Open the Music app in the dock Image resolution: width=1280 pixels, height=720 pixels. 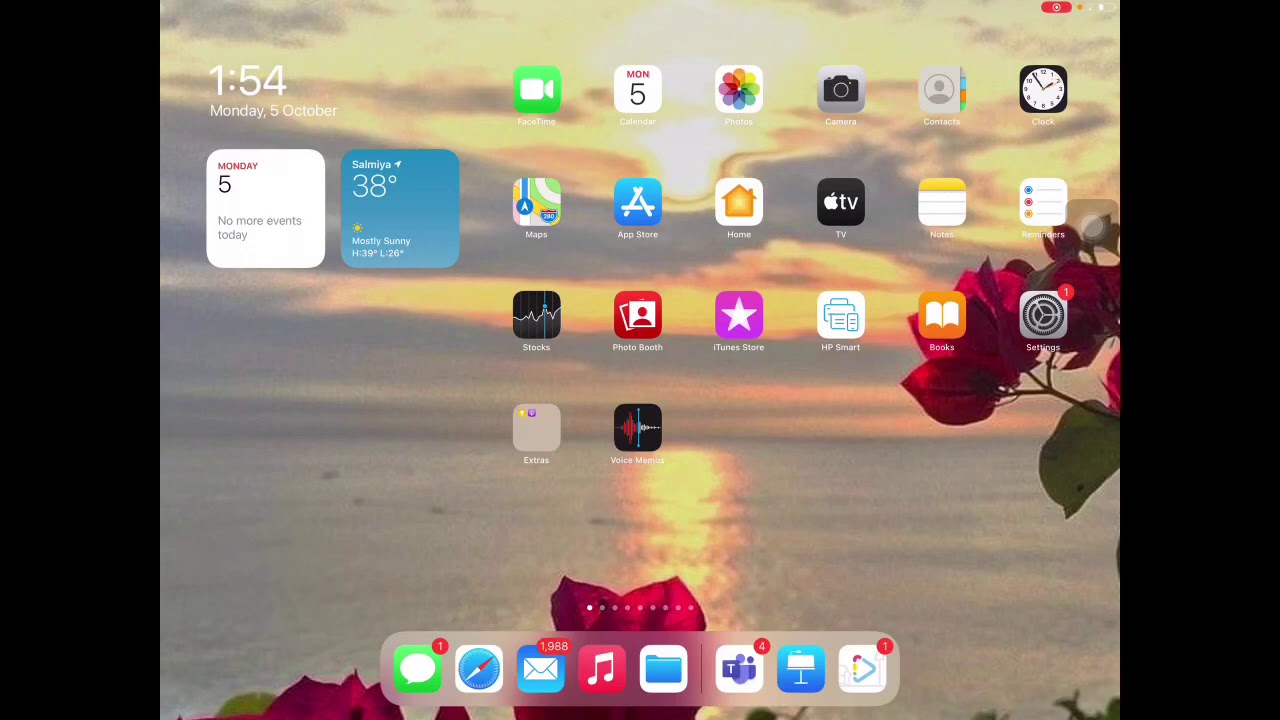point(602,670)
